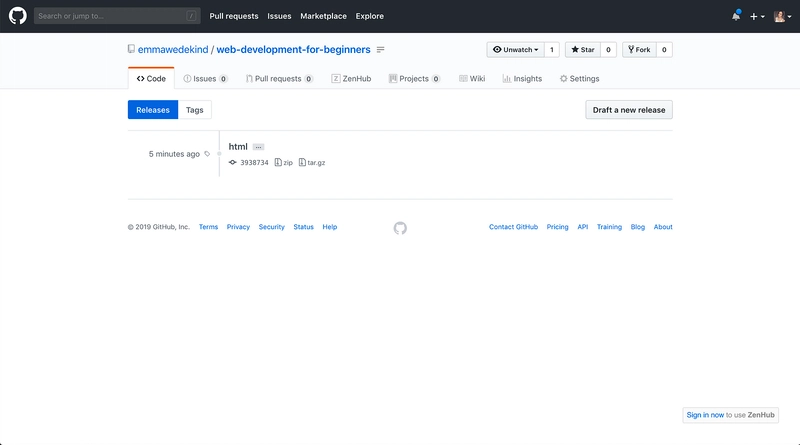The height and width of the screenshot is (445, 800).
Task: Click the repository description lines icon
Action: coord(380,50)
